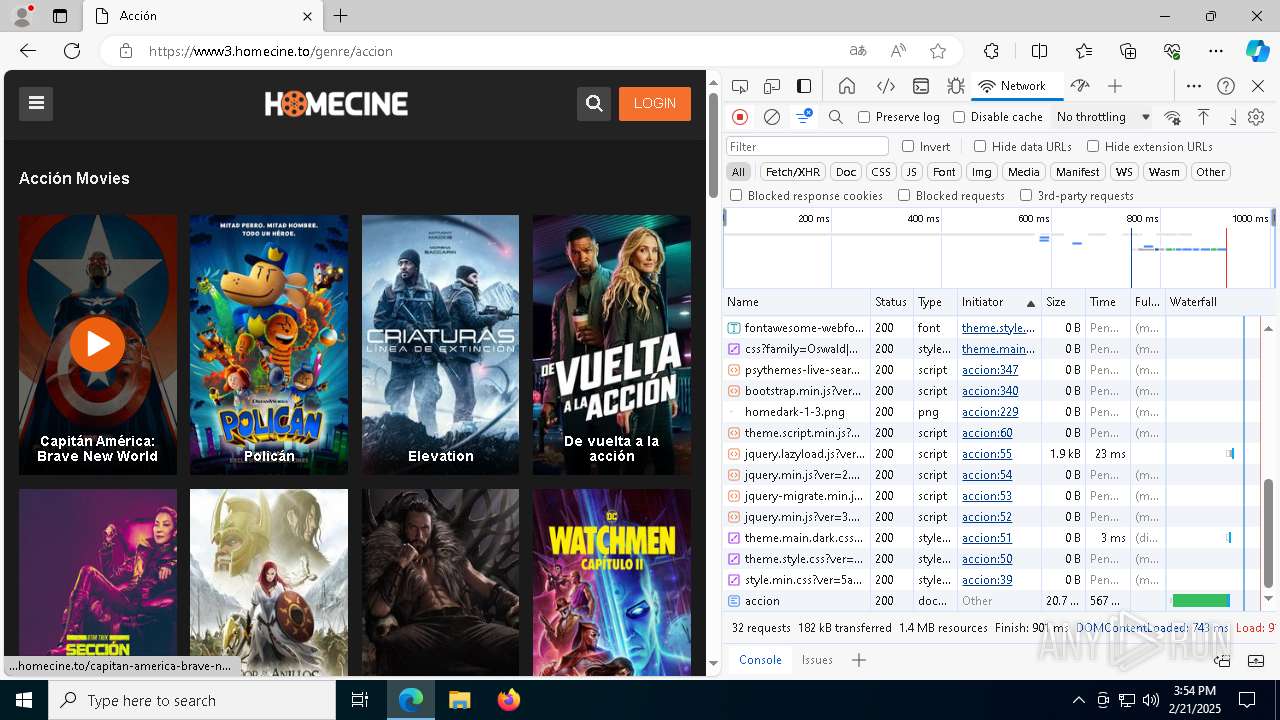Image resolution: width=1280 pixels, height=720 pixels.
Task: Tick the Invert filter checkbox
Action: point(908,146)
